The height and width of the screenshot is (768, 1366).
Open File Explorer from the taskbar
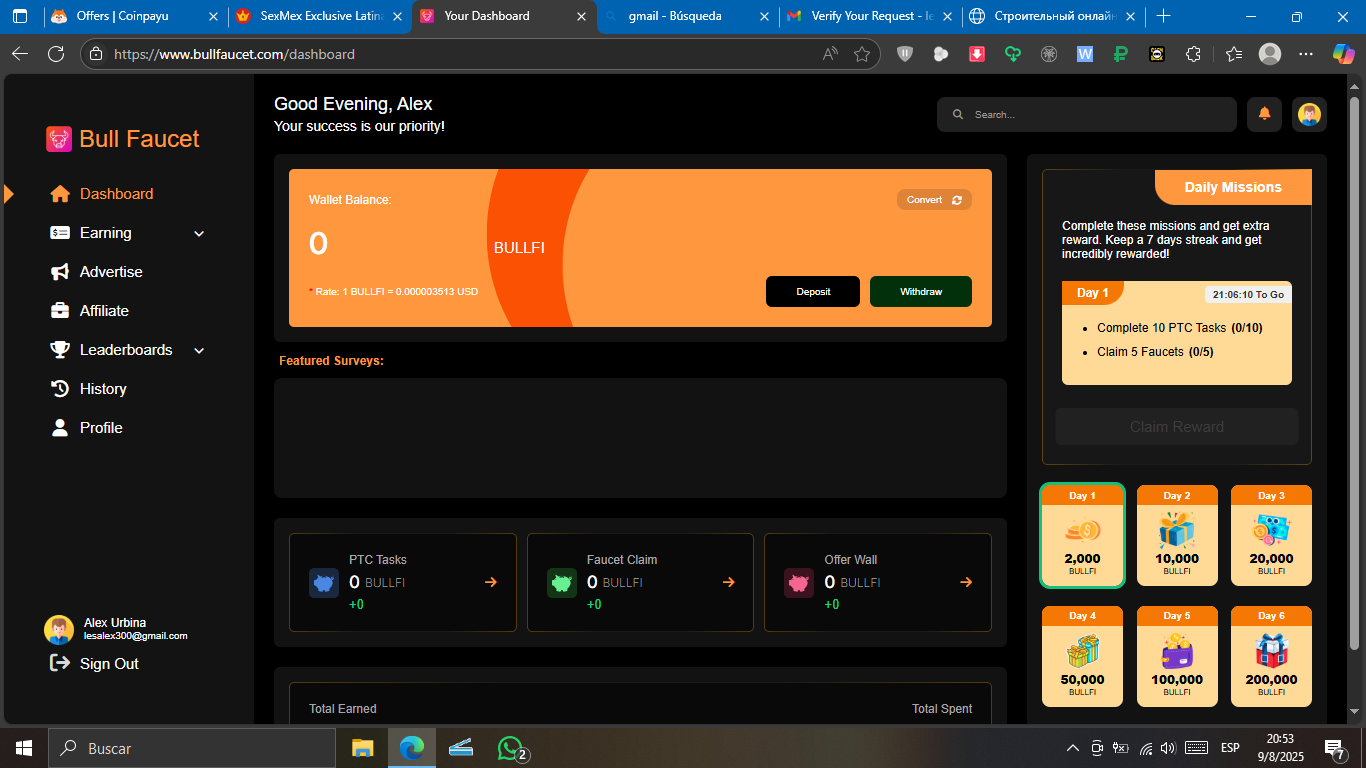362,748
